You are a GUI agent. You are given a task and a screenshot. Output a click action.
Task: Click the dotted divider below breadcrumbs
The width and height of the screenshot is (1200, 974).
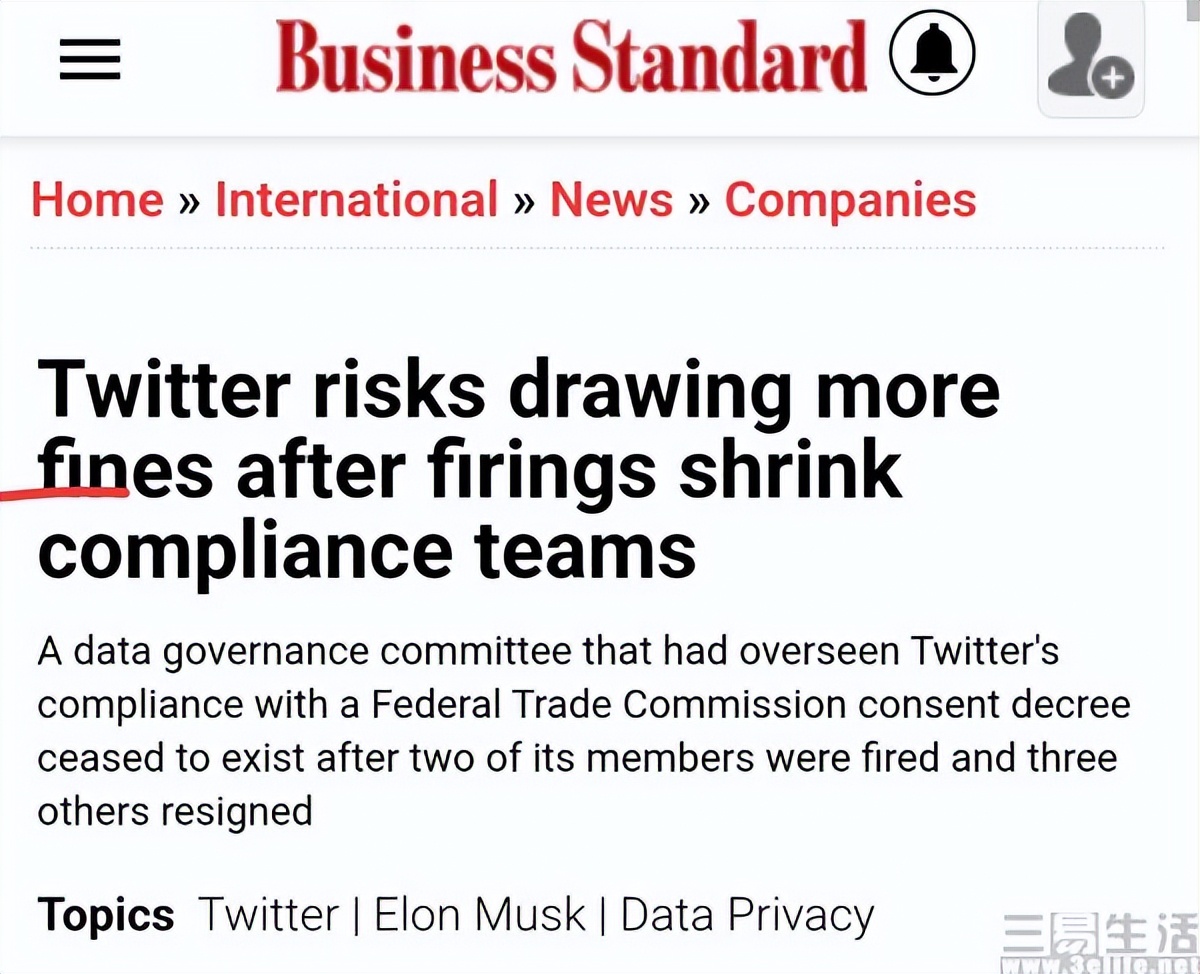(598, 247)
